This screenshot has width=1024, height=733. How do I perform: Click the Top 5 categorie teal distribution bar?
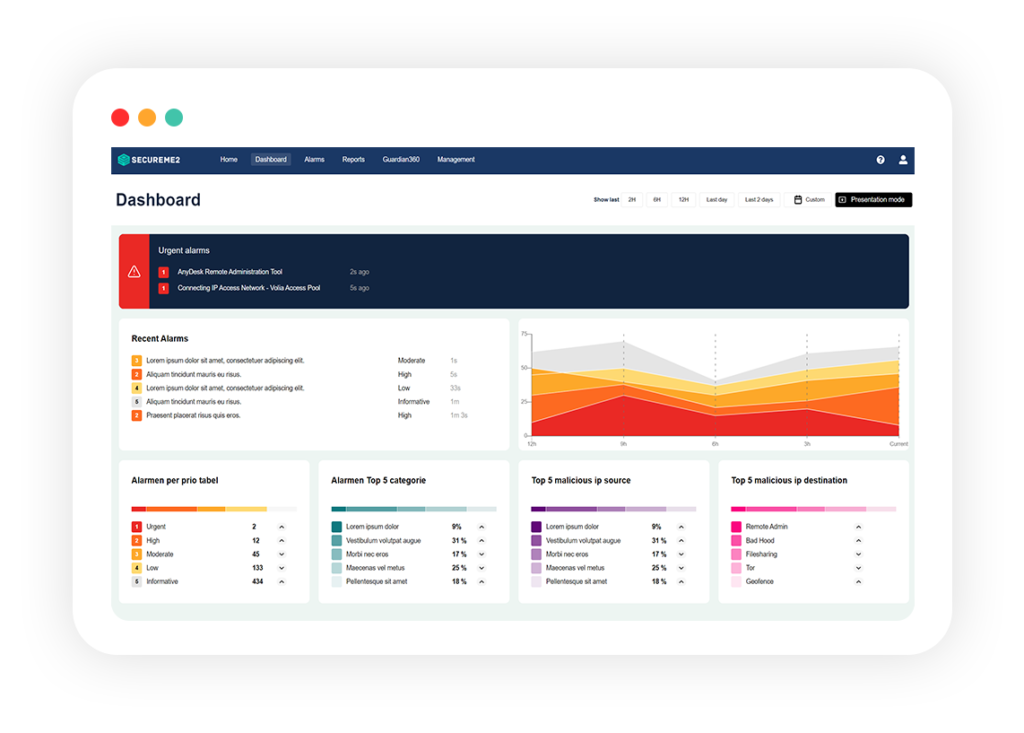[x=414, y=509]
